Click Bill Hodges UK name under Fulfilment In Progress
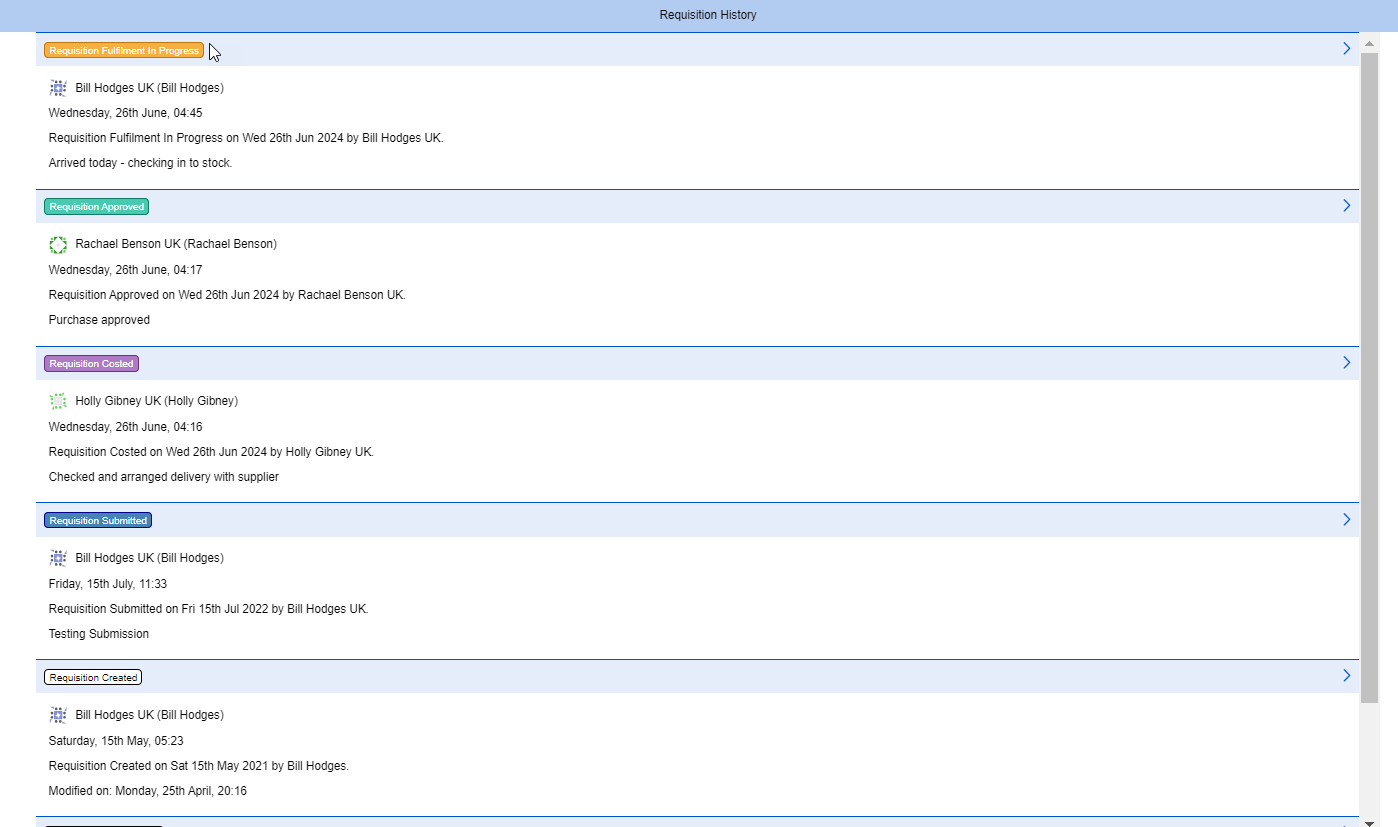This screenshot has width=1398, height=827. click(x=150, y=88)
